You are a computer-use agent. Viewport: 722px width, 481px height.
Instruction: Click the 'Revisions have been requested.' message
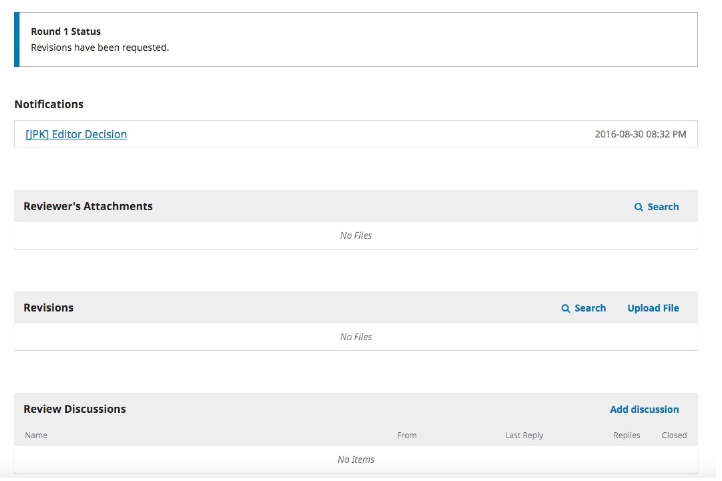tap(100, 47)
